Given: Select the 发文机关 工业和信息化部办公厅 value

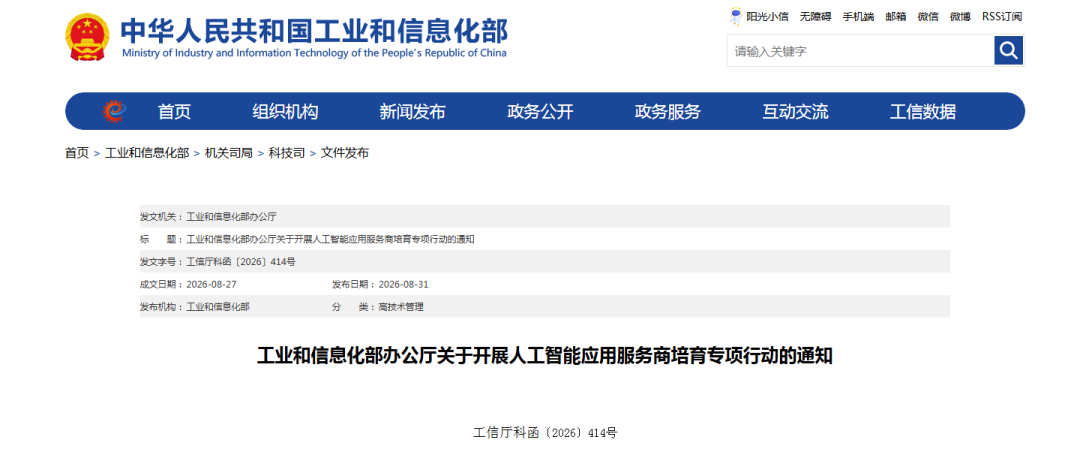Looking at the screenshot, I should pyautogui.click(x=231, y=216).
